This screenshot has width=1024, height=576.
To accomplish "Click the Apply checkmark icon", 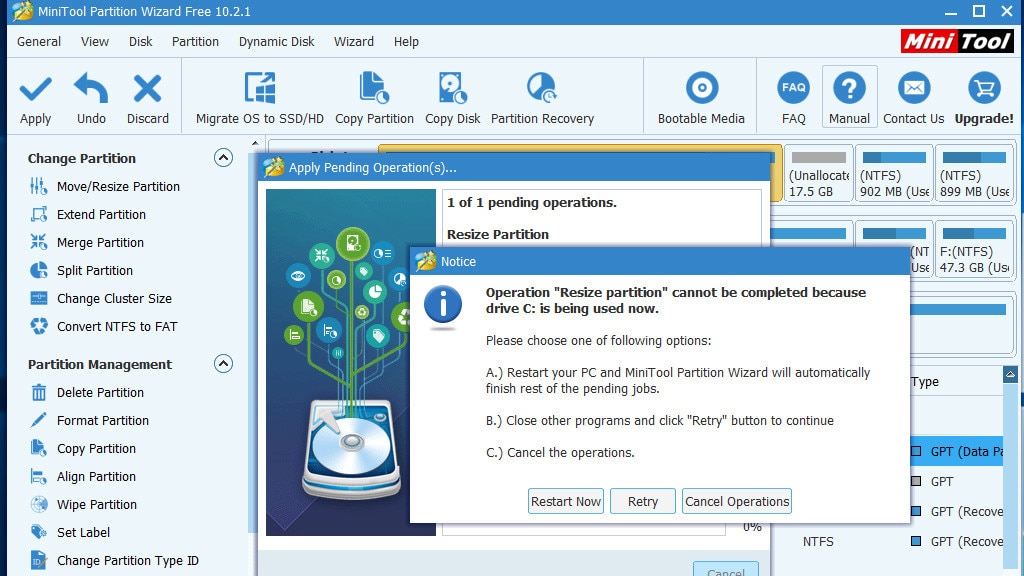I will click(x=35, y=89).
